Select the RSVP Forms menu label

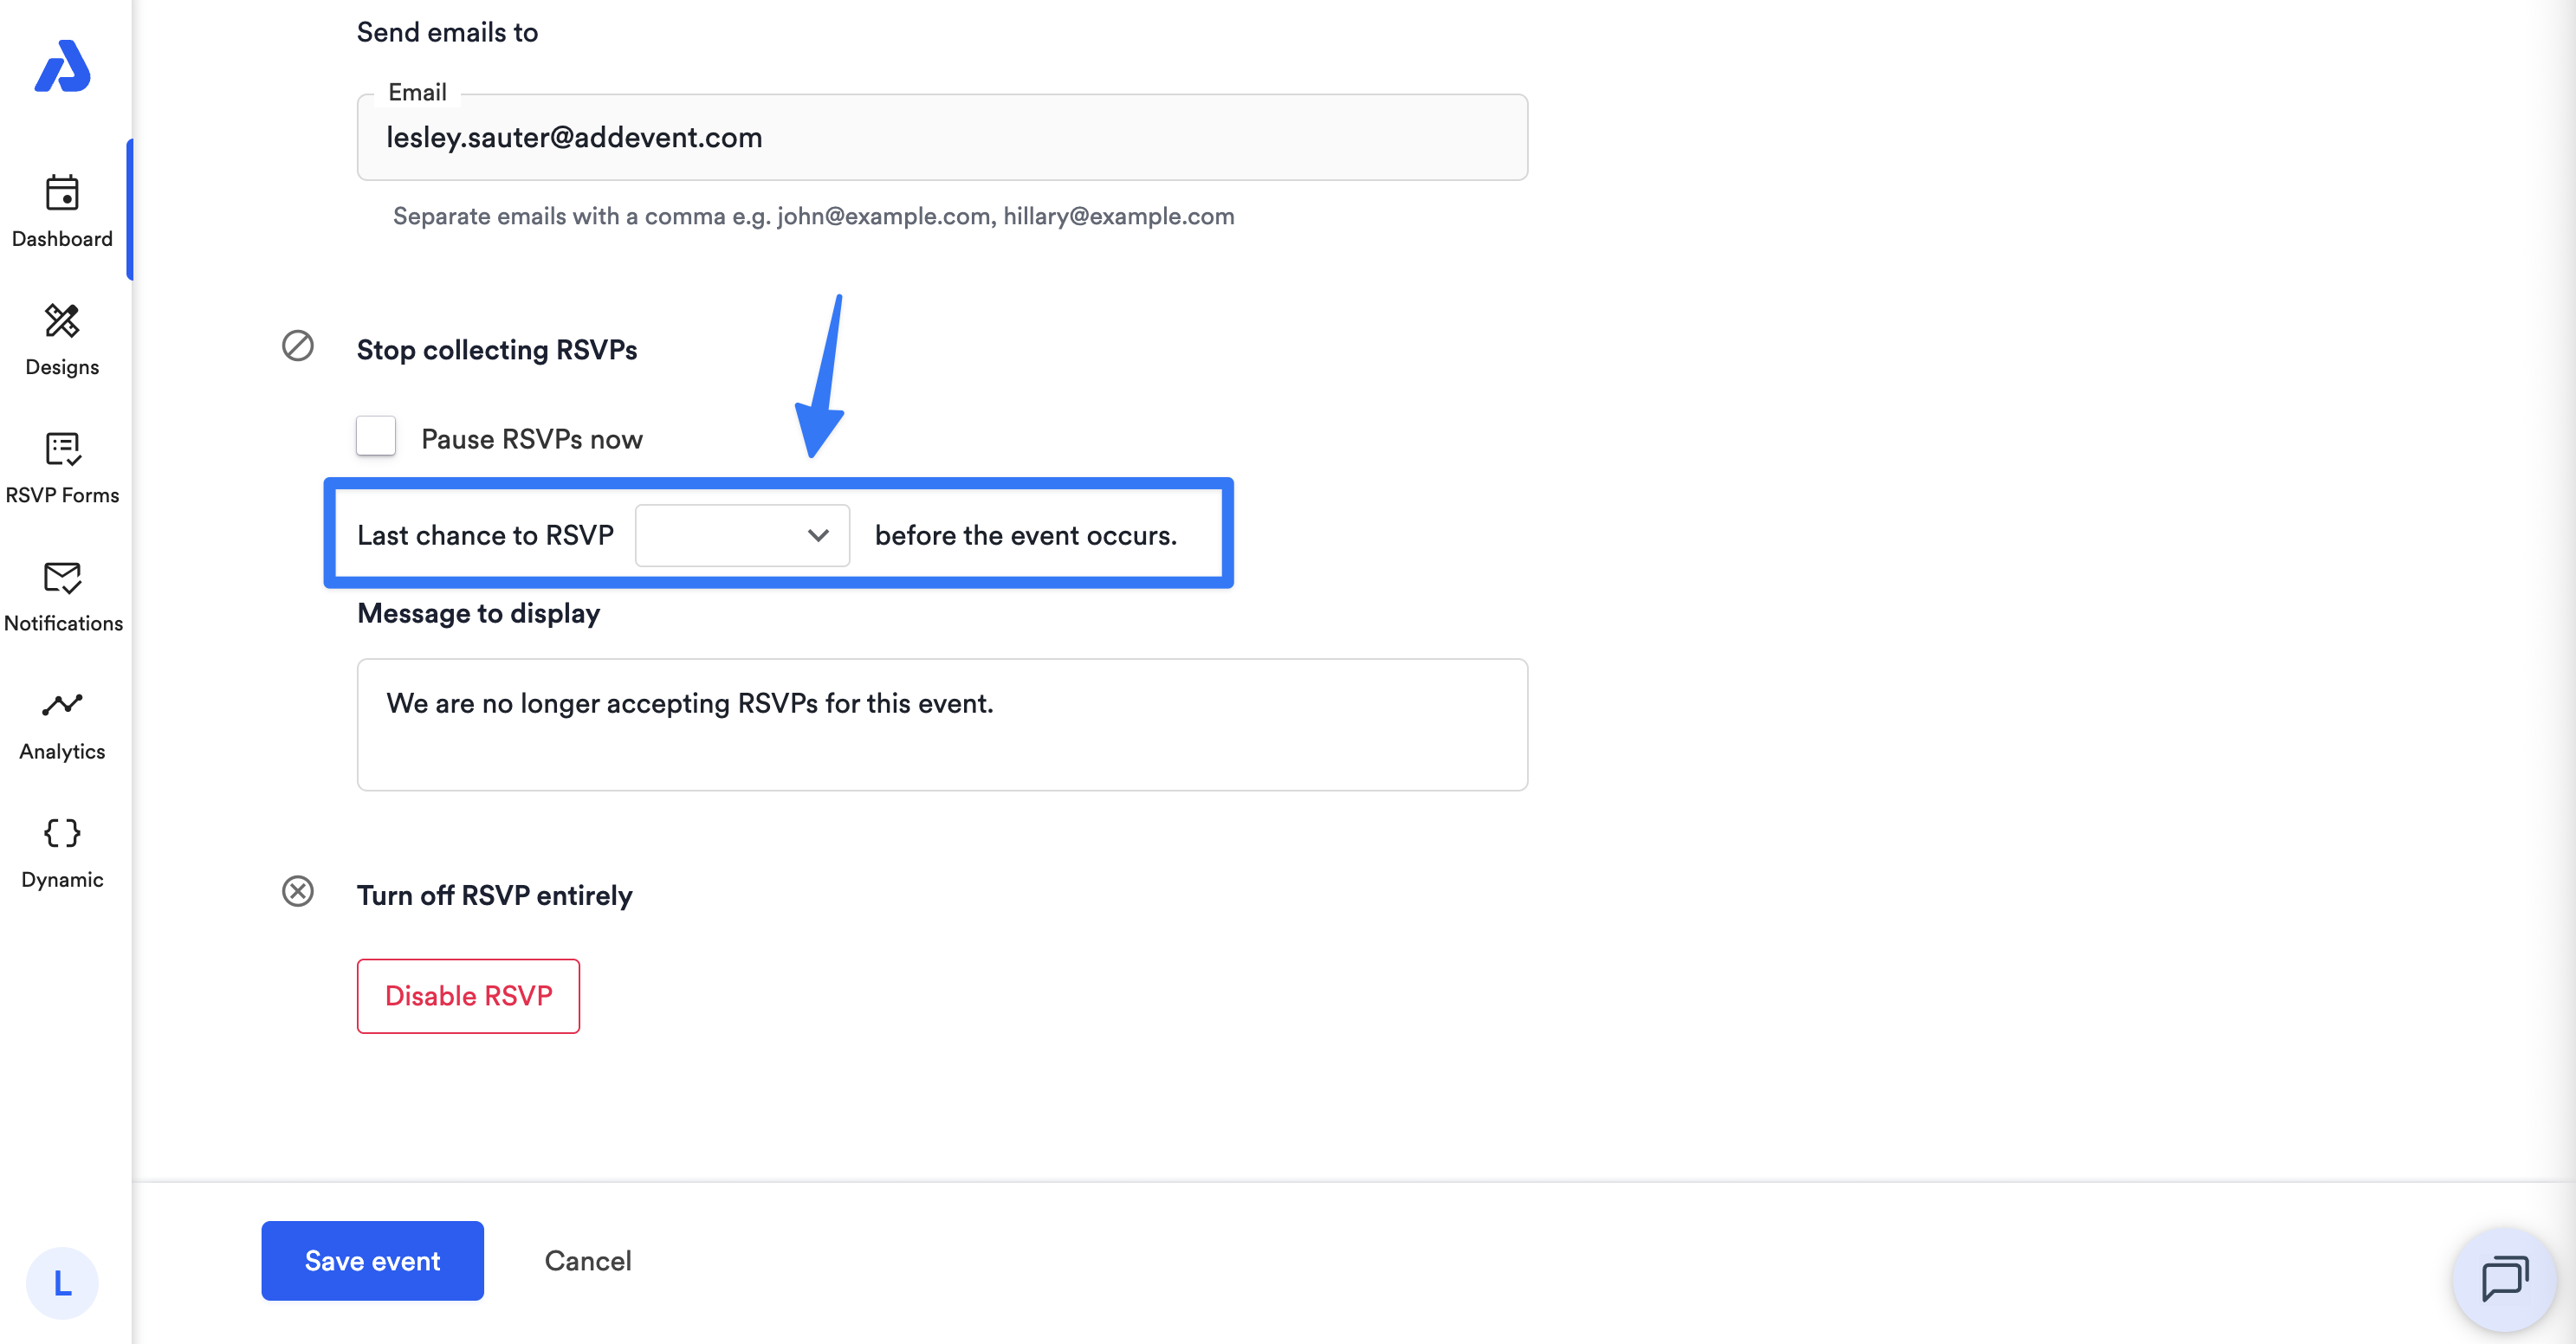[62, 495]
